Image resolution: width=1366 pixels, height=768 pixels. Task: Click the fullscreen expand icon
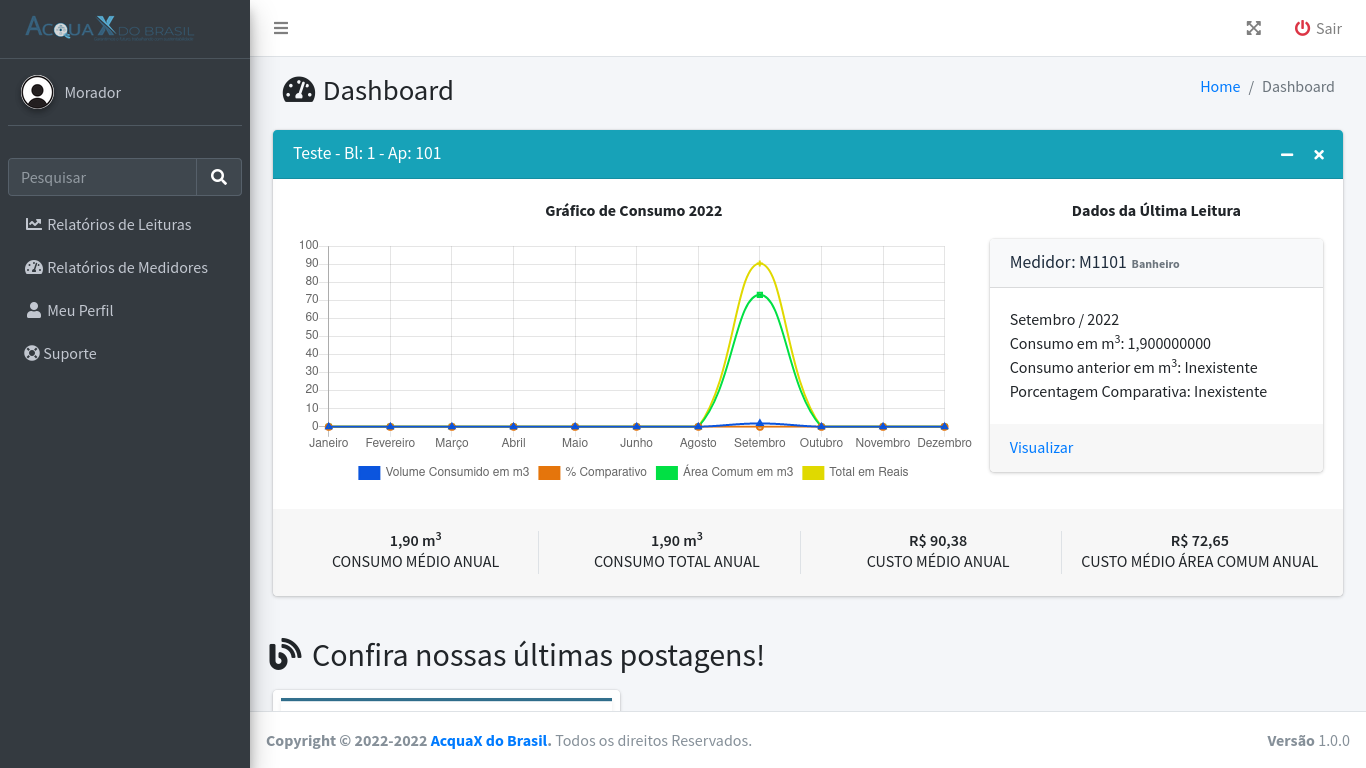[1253, 28]
